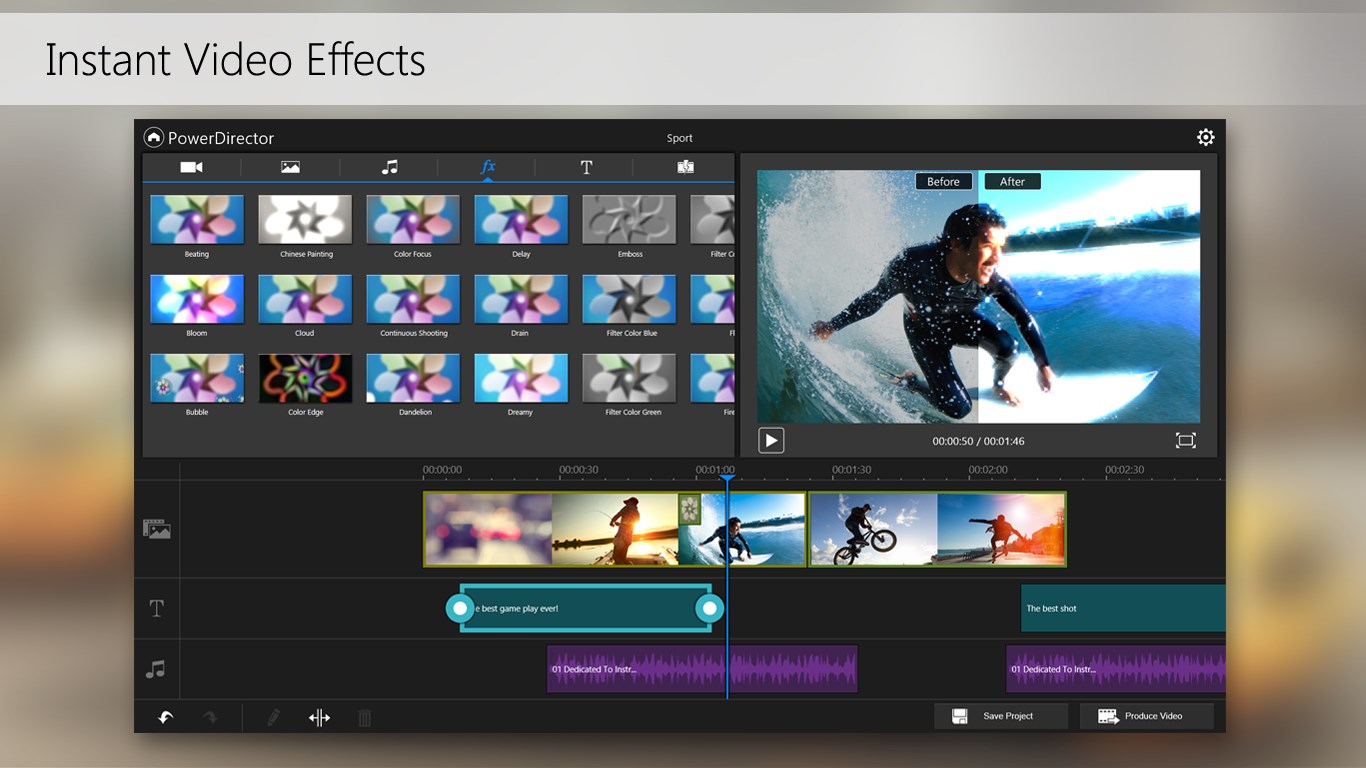Image resolution: width=1366 pixels, height=768 pixels.
Task: Undo the last action
Action: 166,717
